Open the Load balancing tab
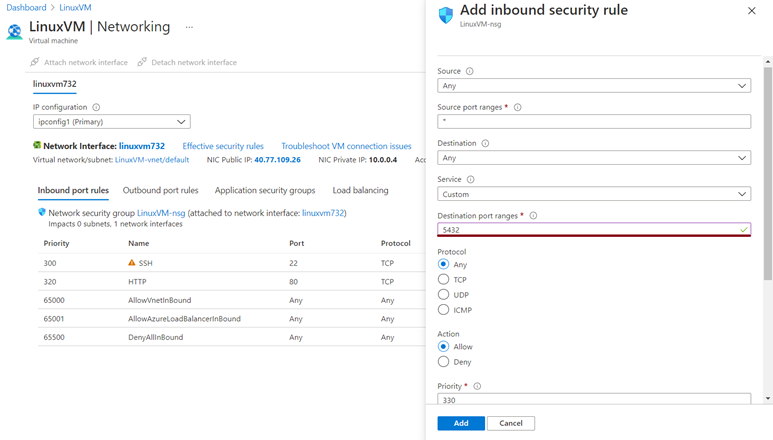This screenshot has width=773, height=440. click(360, 190)
